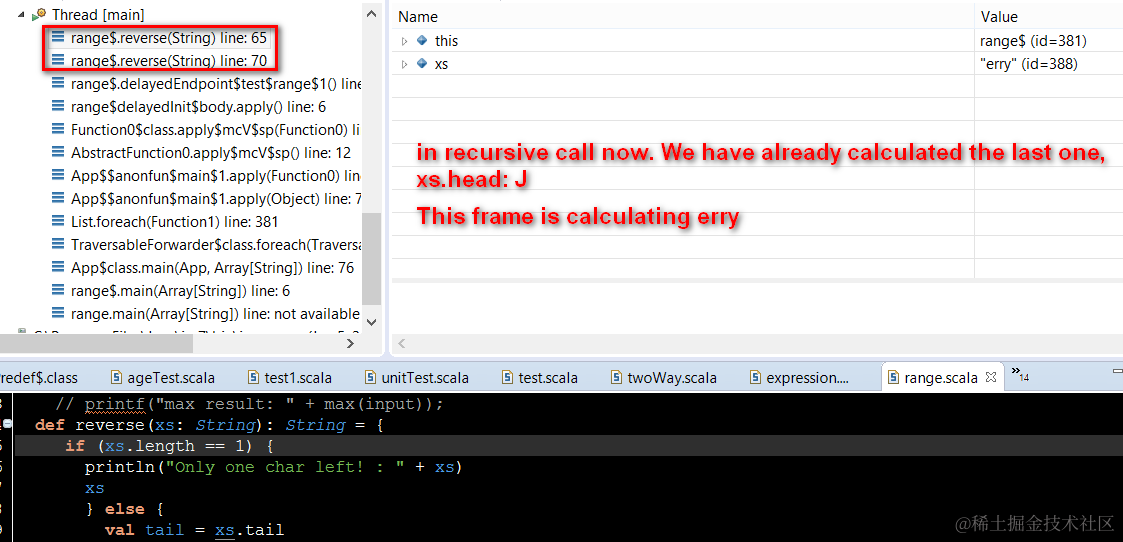The image size is (1123, 542).
Task: Click the Debug view horizontal scroll right arrow
Action: tap(350, 344)
